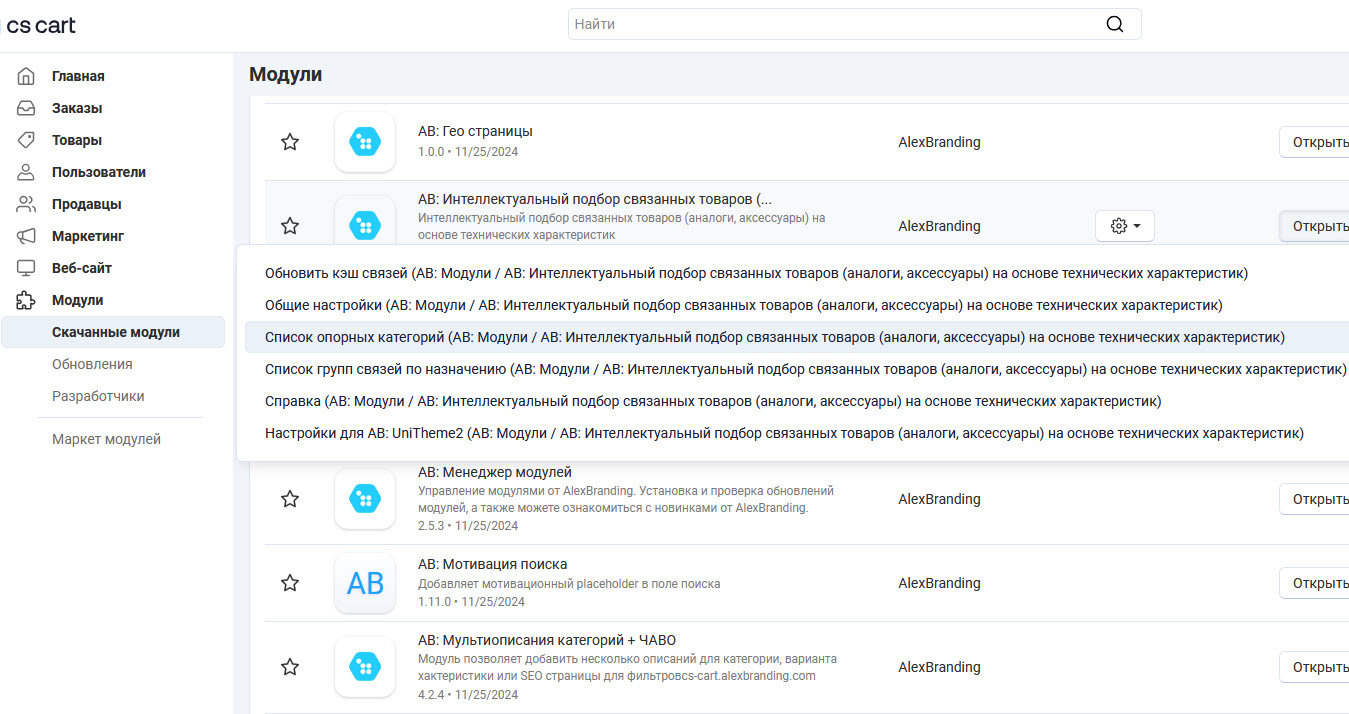
Task: Open Маркет модулей link
Action: click(x=106, y=439)
